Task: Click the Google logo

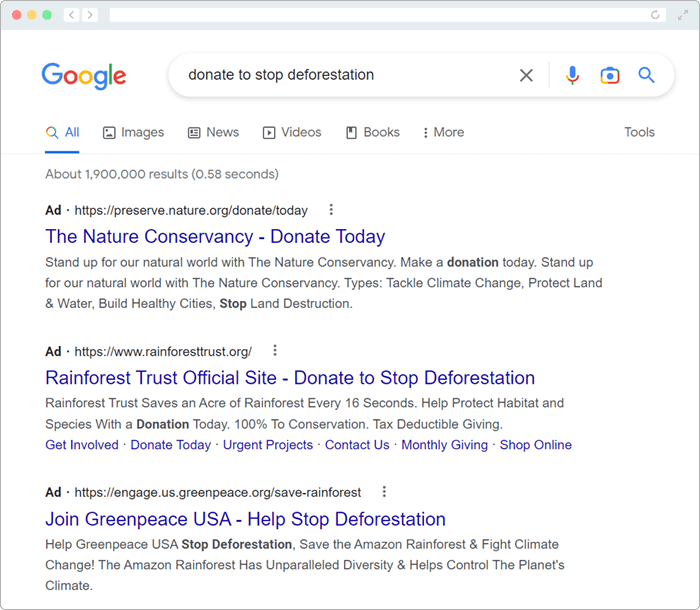Action: point(84,75)
